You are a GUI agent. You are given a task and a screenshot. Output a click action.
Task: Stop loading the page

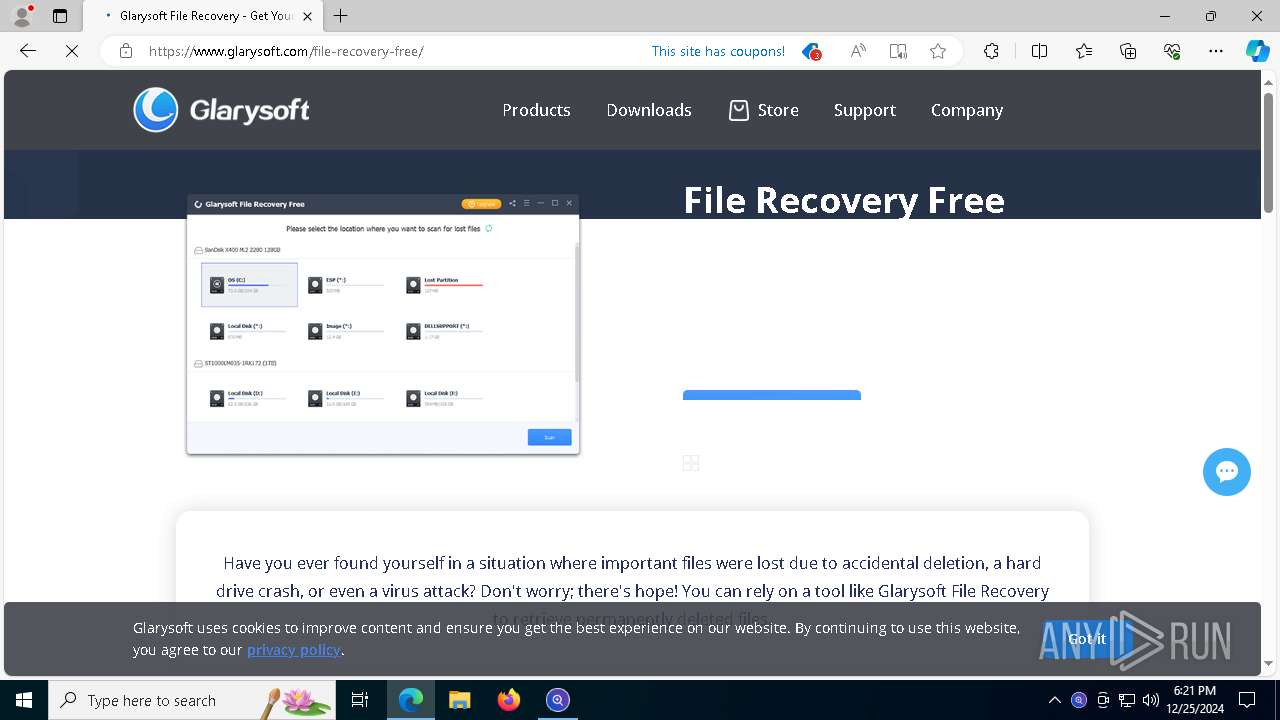(72, 51)
